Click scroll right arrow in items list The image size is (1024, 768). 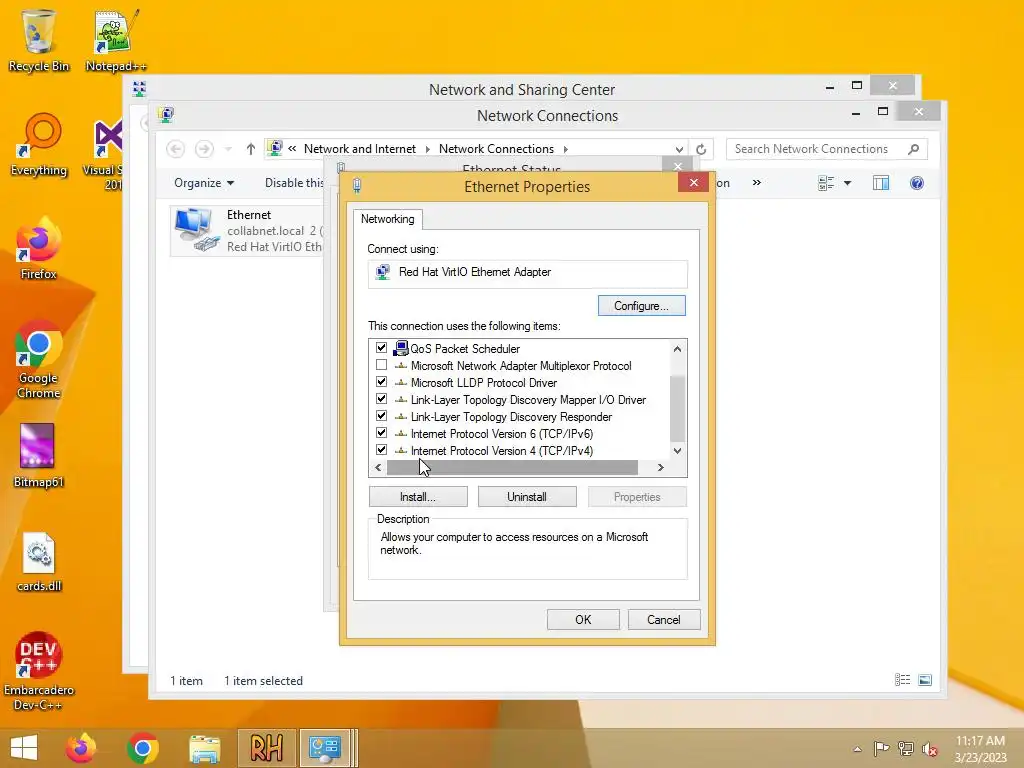pos(661,468)
